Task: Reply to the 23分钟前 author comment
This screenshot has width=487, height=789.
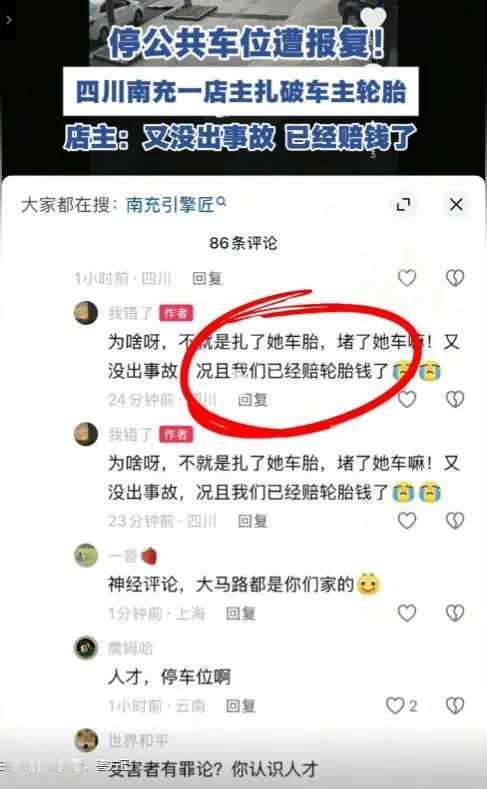Action: tap(253, 521)
